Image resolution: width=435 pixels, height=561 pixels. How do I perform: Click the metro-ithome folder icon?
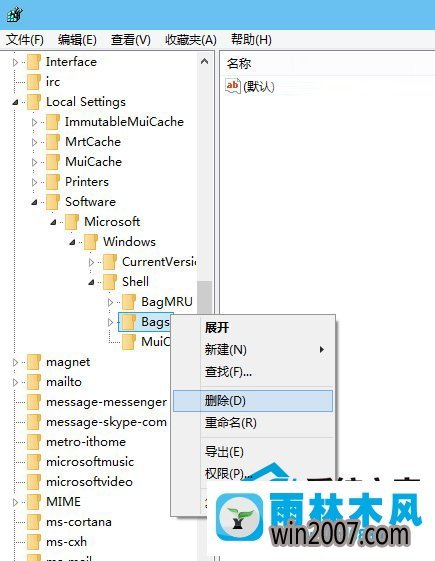tap(34, 442)
